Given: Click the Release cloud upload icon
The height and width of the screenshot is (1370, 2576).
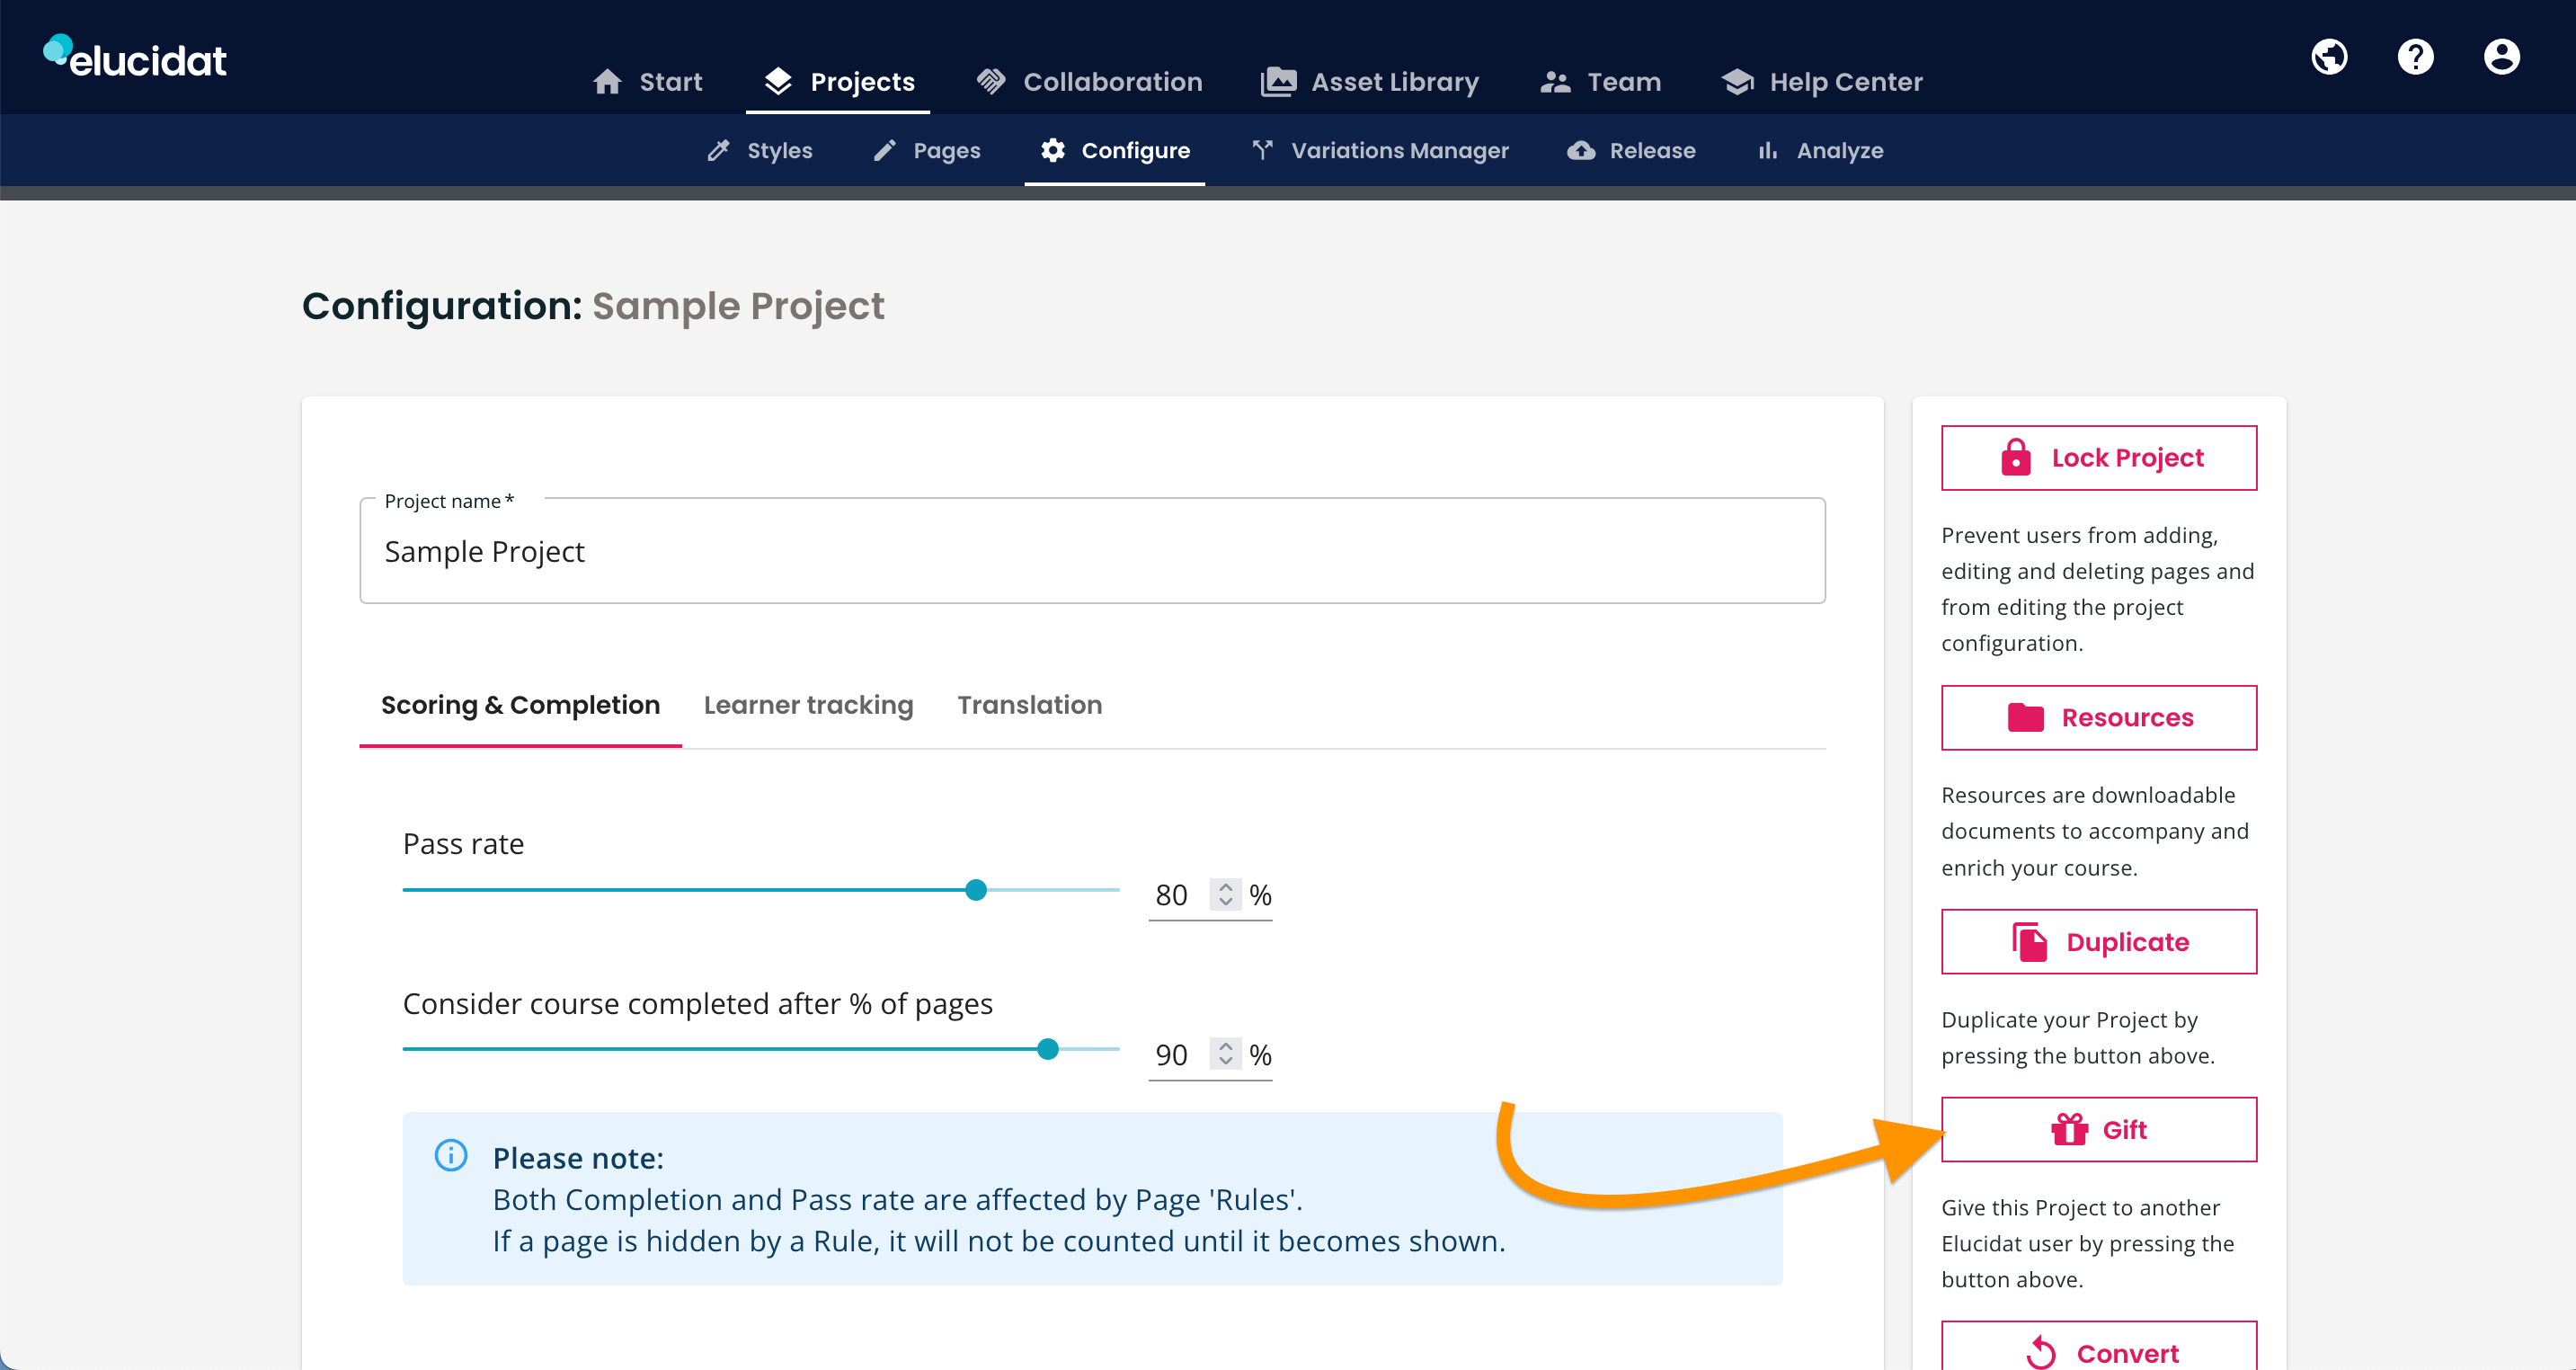Looking at the screenshot, I should click(1581, 151).
